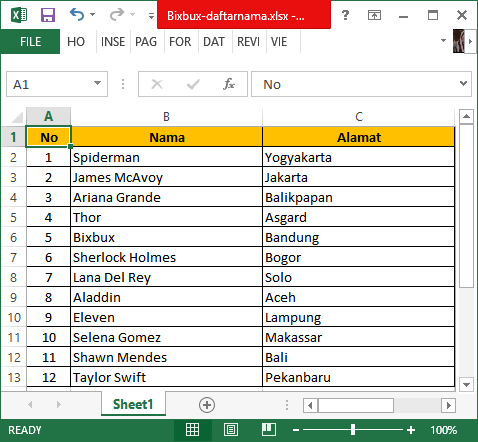Confirm entry with checkmark icon

pos(193,84)
